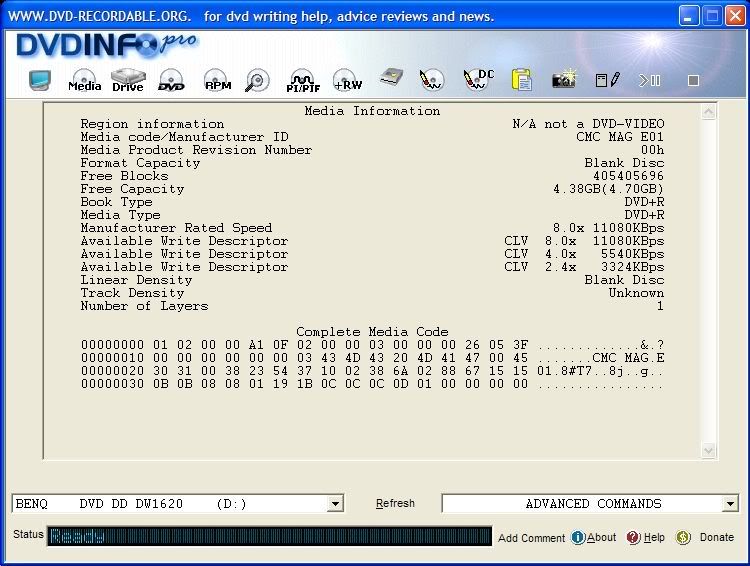Click the 'Region information' label
Viewport: 750px width, 566px height.
tap(152, 124)
